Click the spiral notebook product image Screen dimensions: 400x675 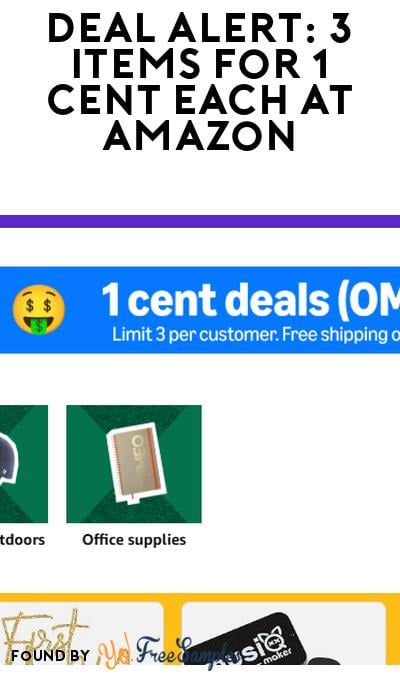tap(136, 463)
